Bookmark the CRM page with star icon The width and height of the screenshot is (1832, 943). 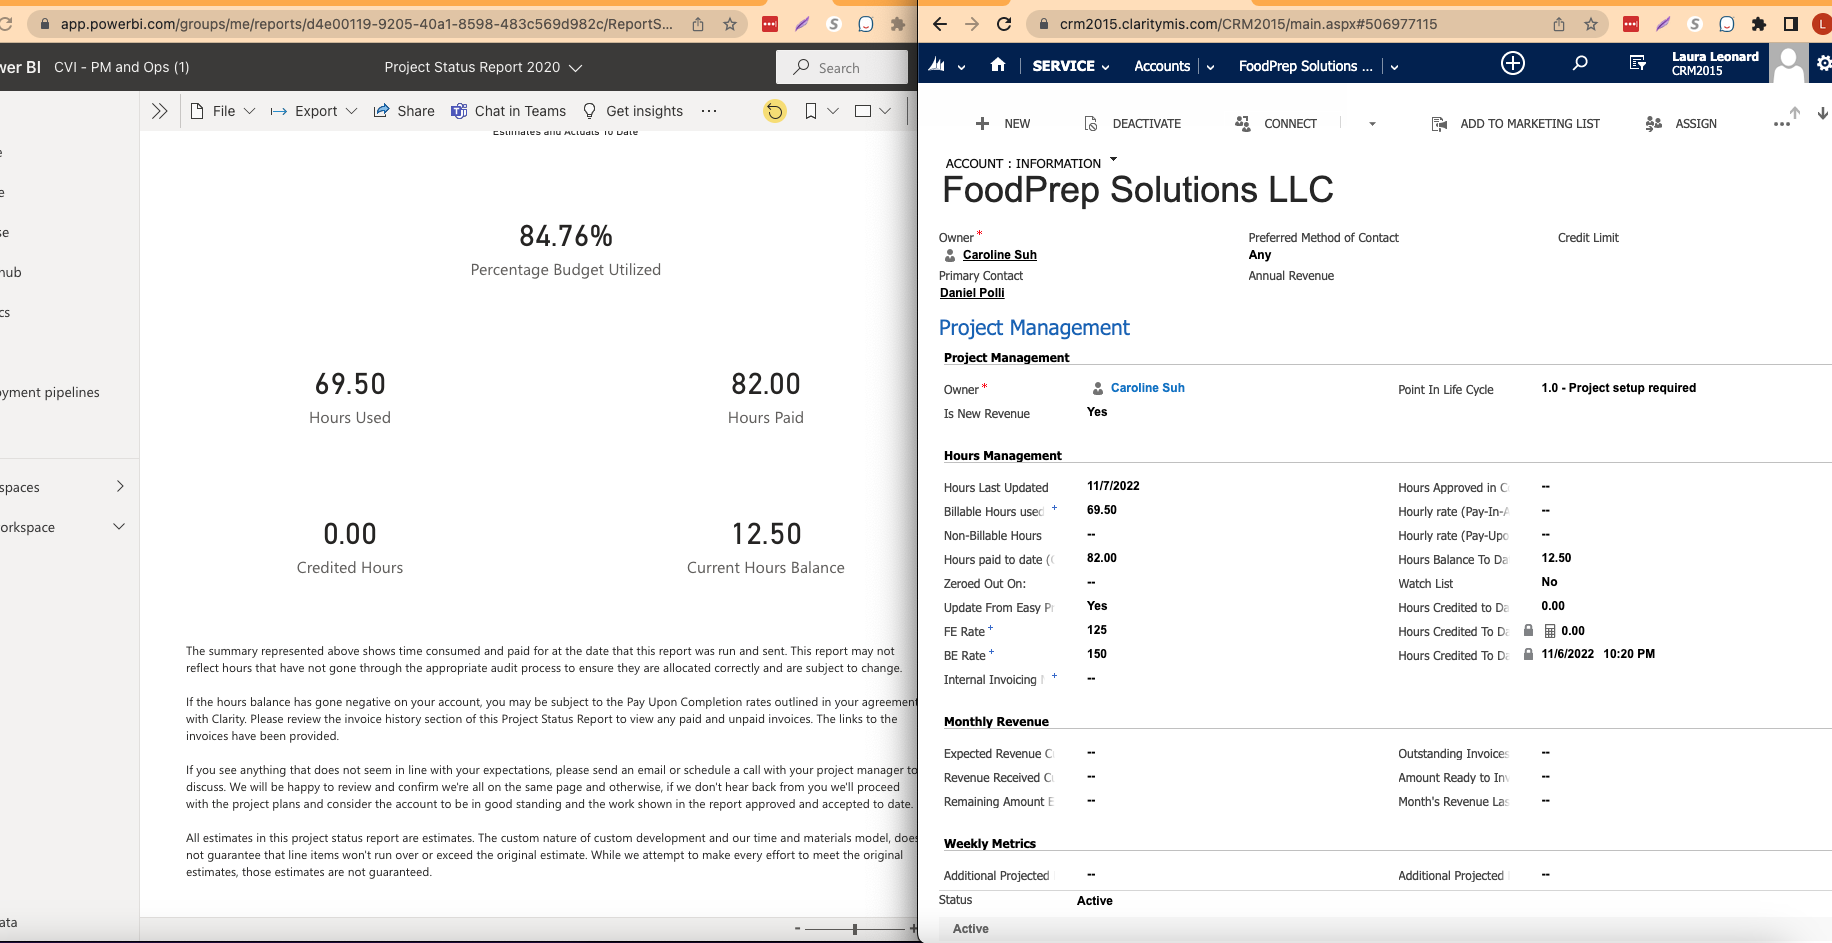click(x=1591, y=24)
